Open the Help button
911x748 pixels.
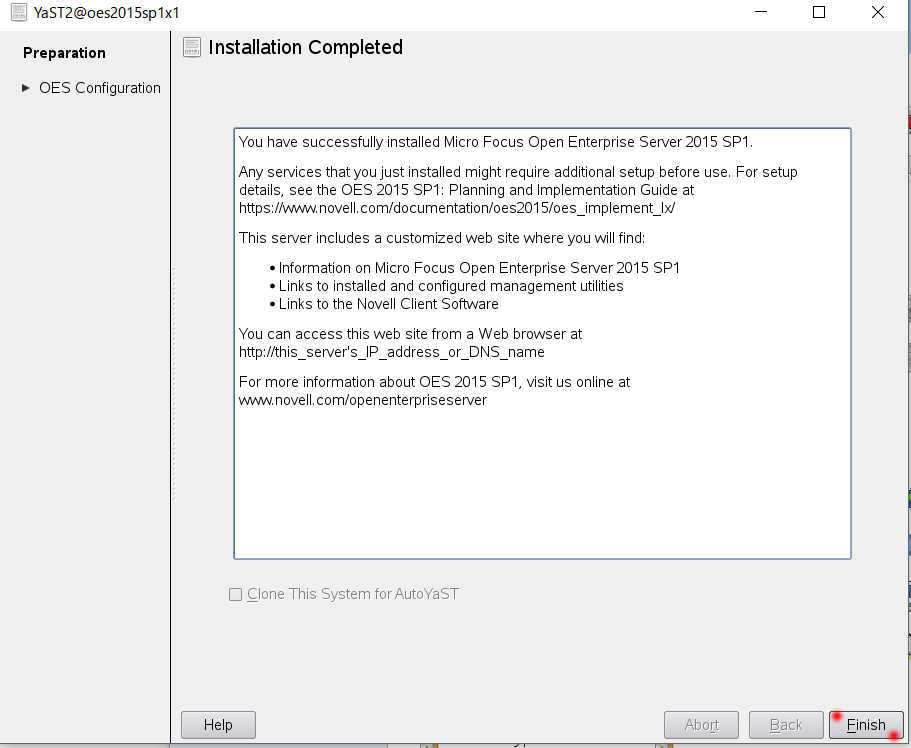[218, 725]
